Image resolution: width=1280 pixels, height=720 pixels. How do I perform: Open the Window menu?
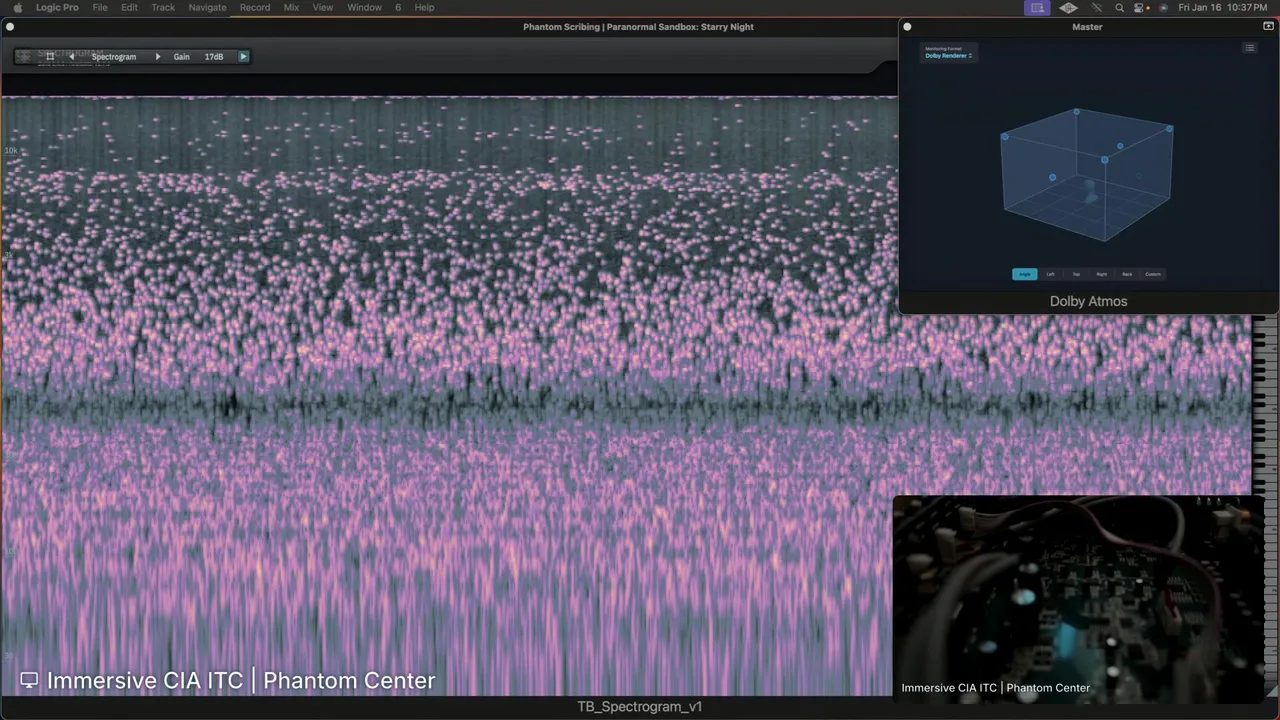point(364,7)
